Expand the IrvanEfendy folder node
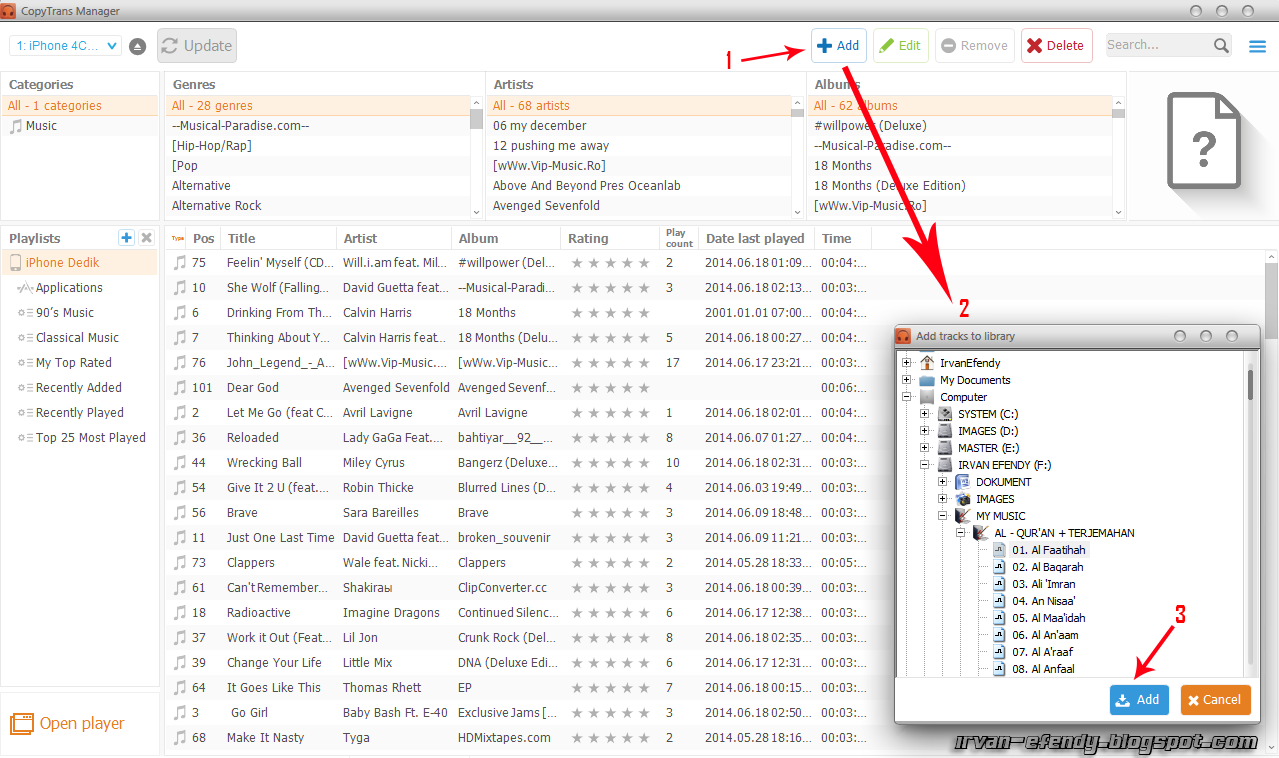The height and width of the screenshot is (758, 1279). [907, 363]
